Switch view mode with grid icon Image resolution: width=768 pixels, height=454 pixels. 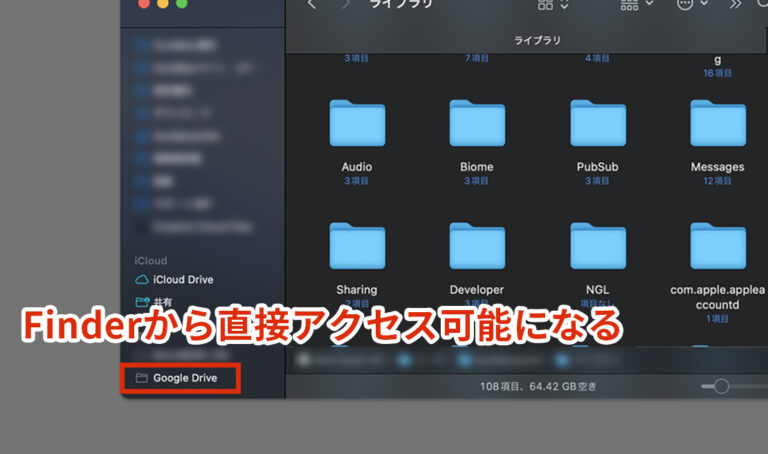coord(552,4)
